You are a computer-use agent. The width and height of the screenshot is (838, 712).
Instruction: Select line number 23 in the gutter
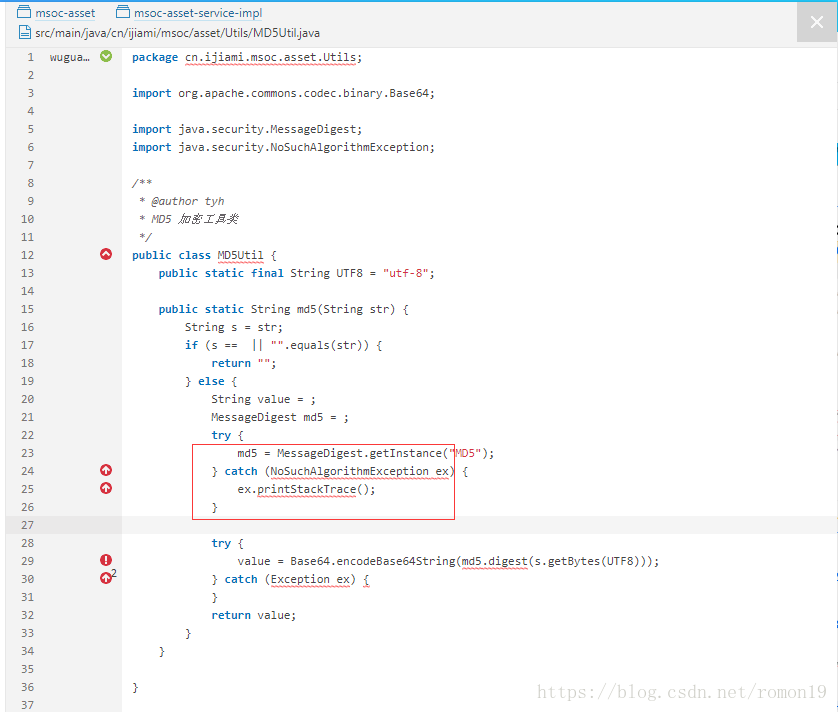point(27,453)
